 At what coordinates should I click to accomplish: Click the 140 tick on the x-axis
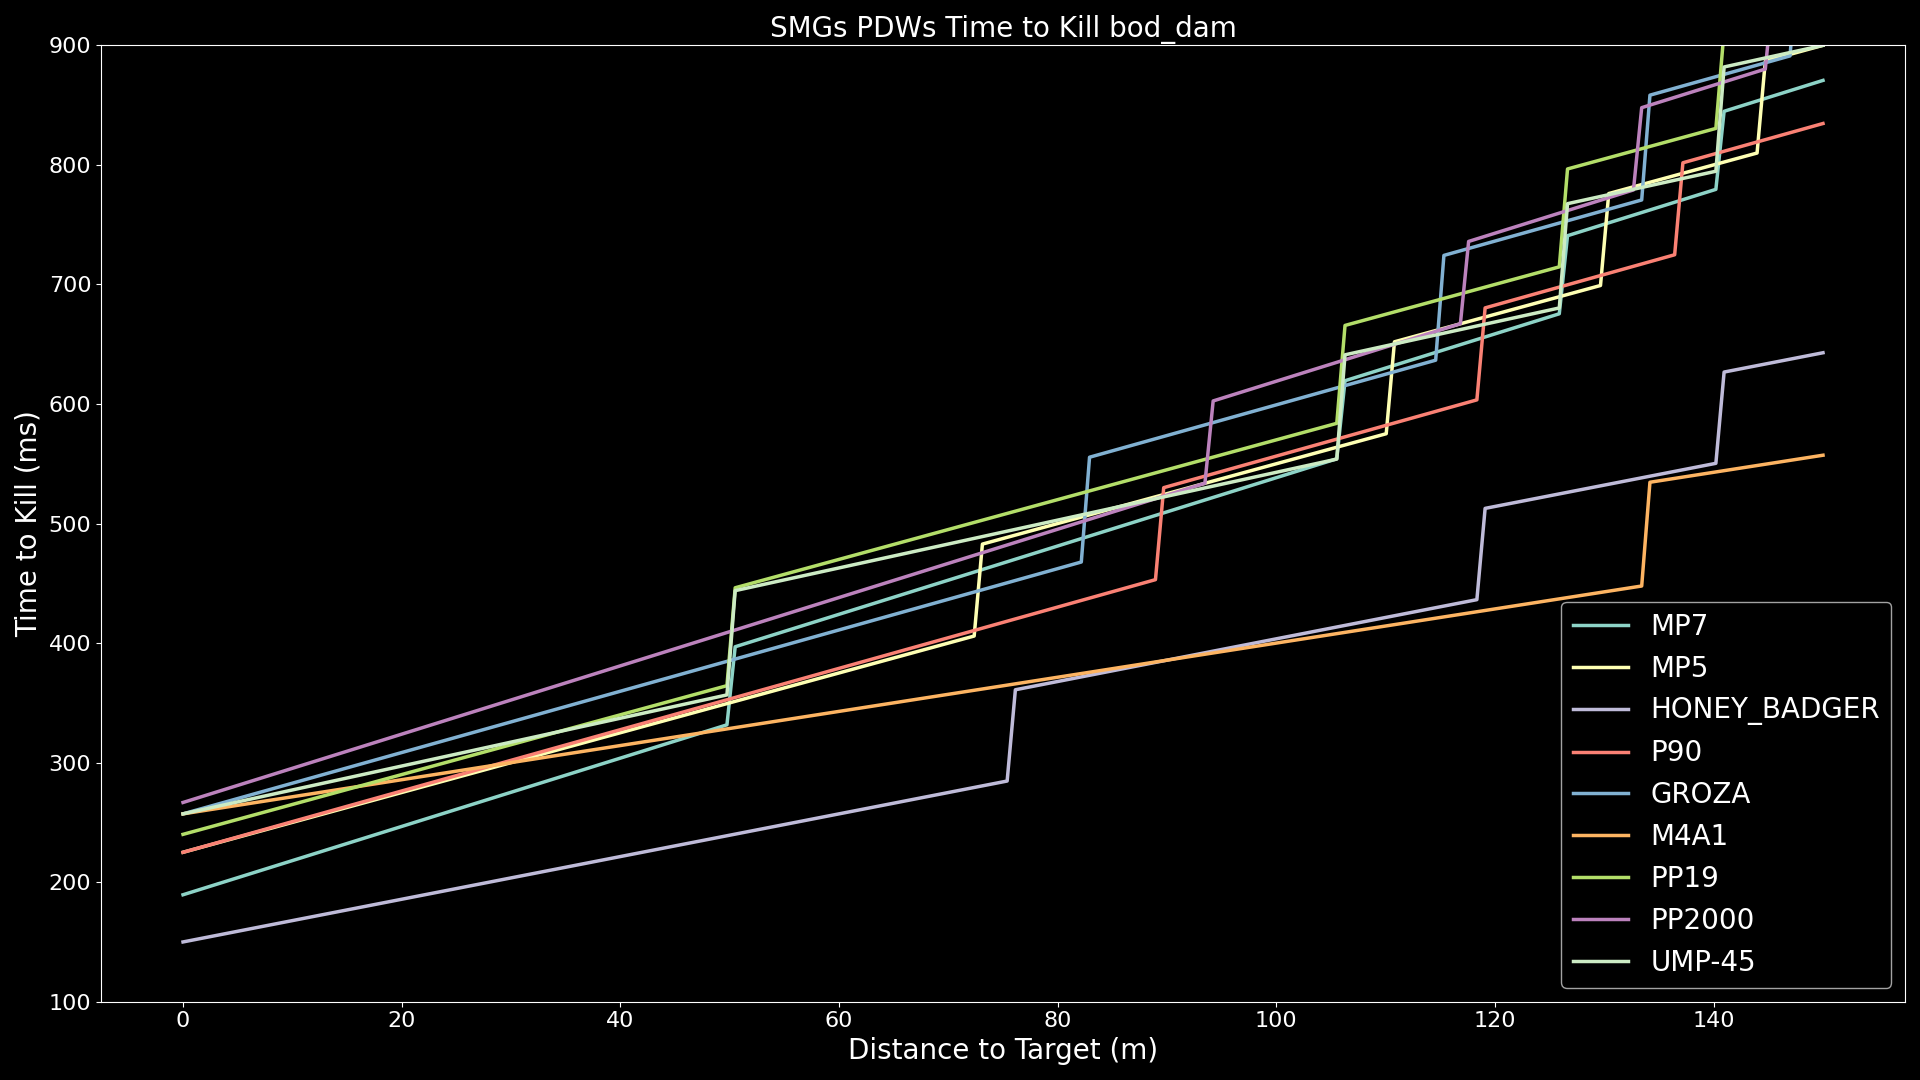[x=1713, y=1020]
